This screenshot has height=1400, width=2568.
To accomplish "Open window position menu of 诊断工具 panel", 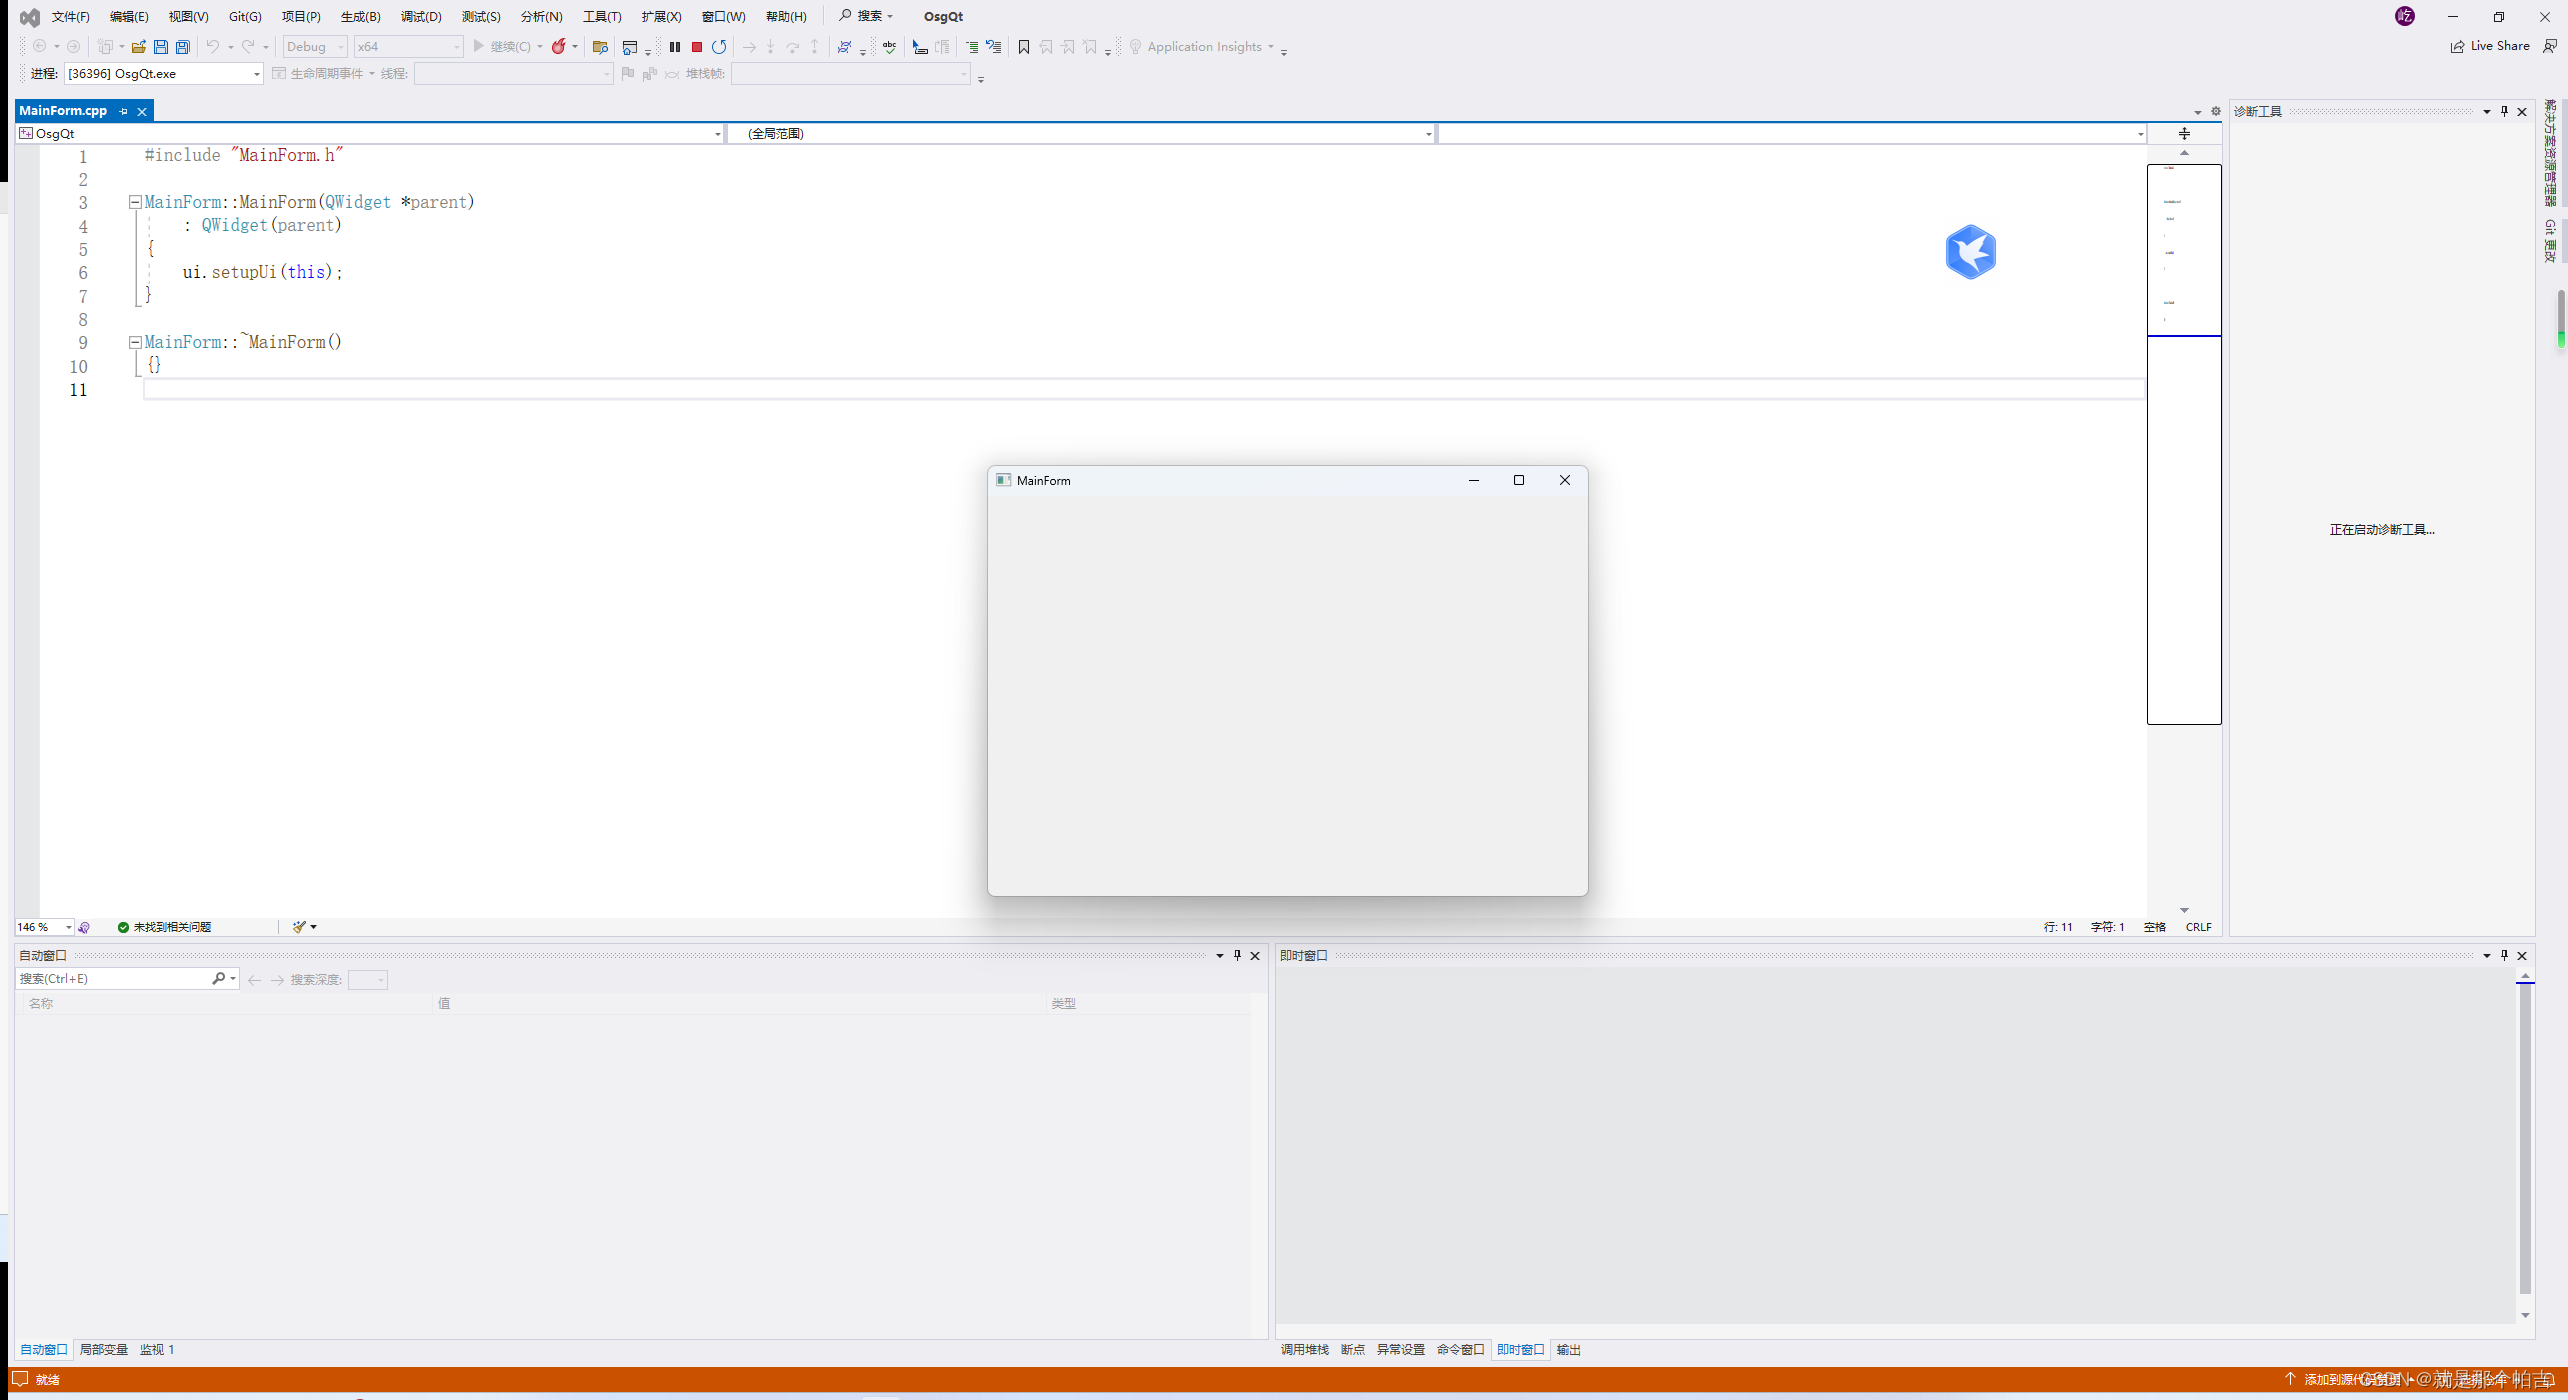I will [x=2487, y=112].
